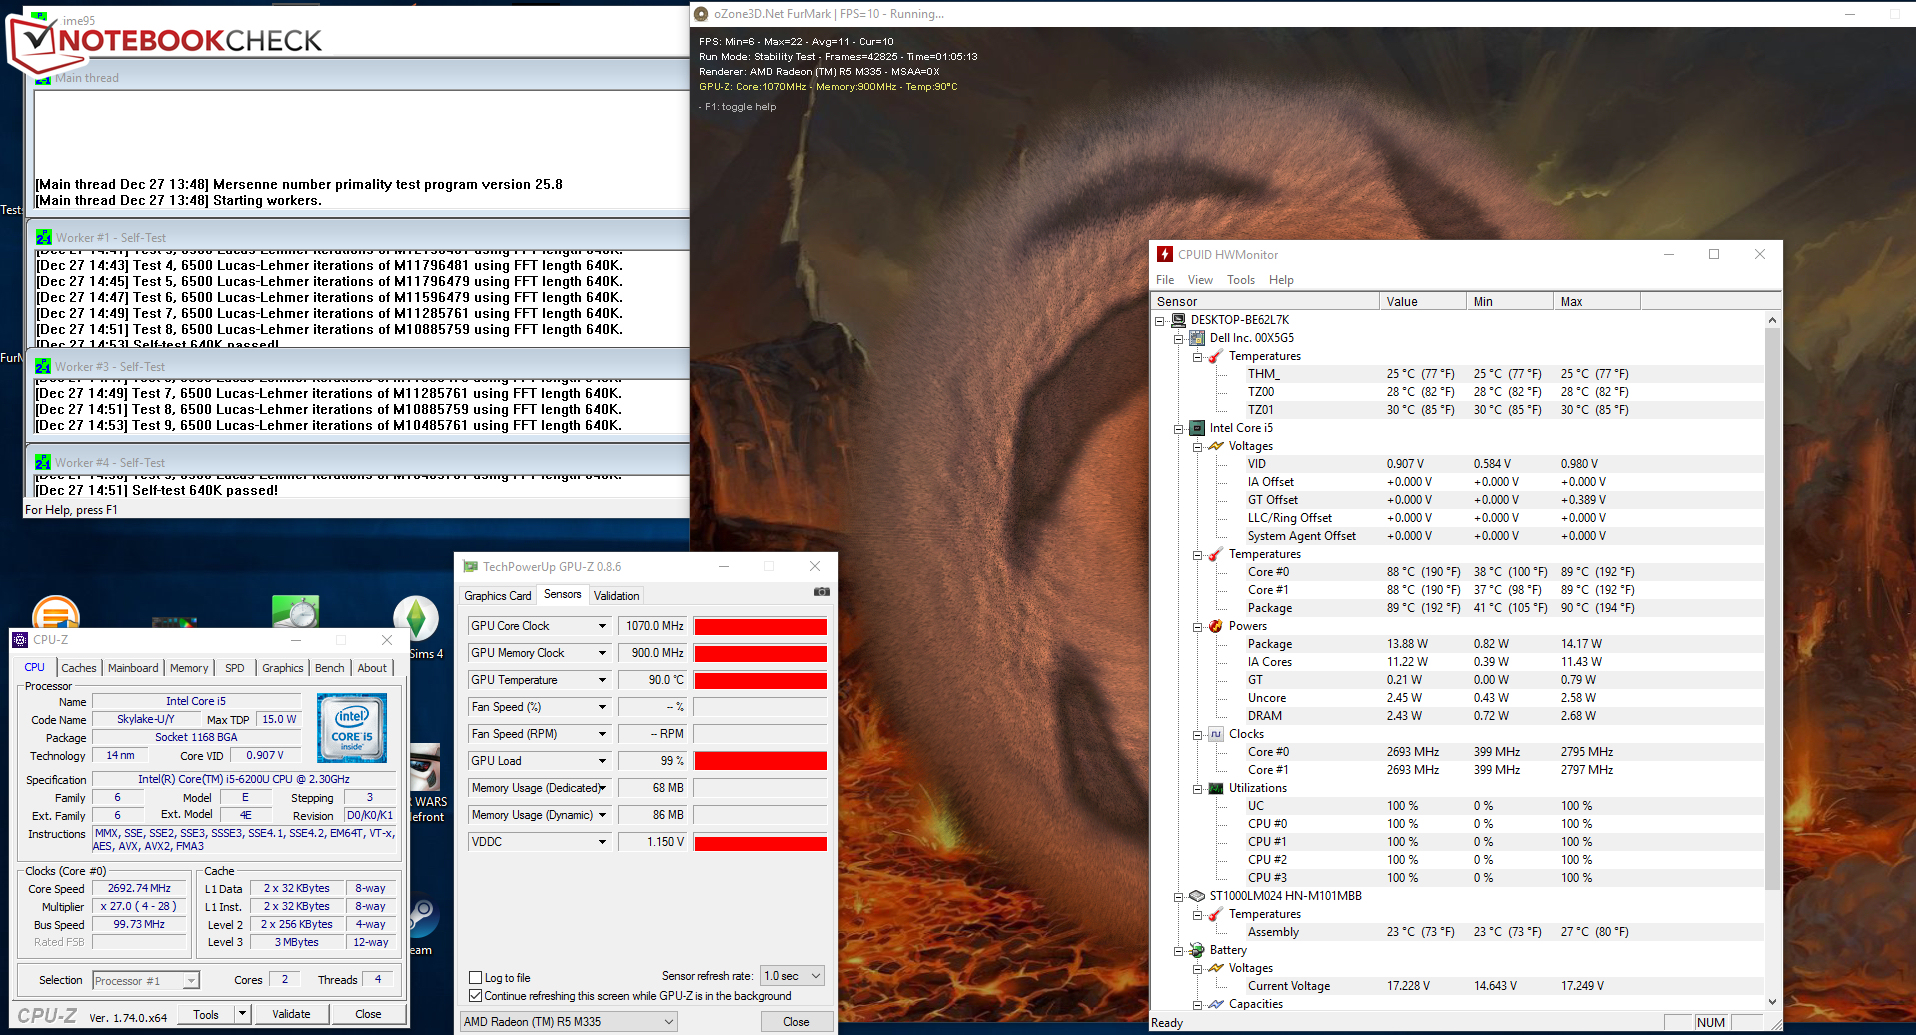Switch to GPU-Z Graphics Card tab

click(498, 596)
